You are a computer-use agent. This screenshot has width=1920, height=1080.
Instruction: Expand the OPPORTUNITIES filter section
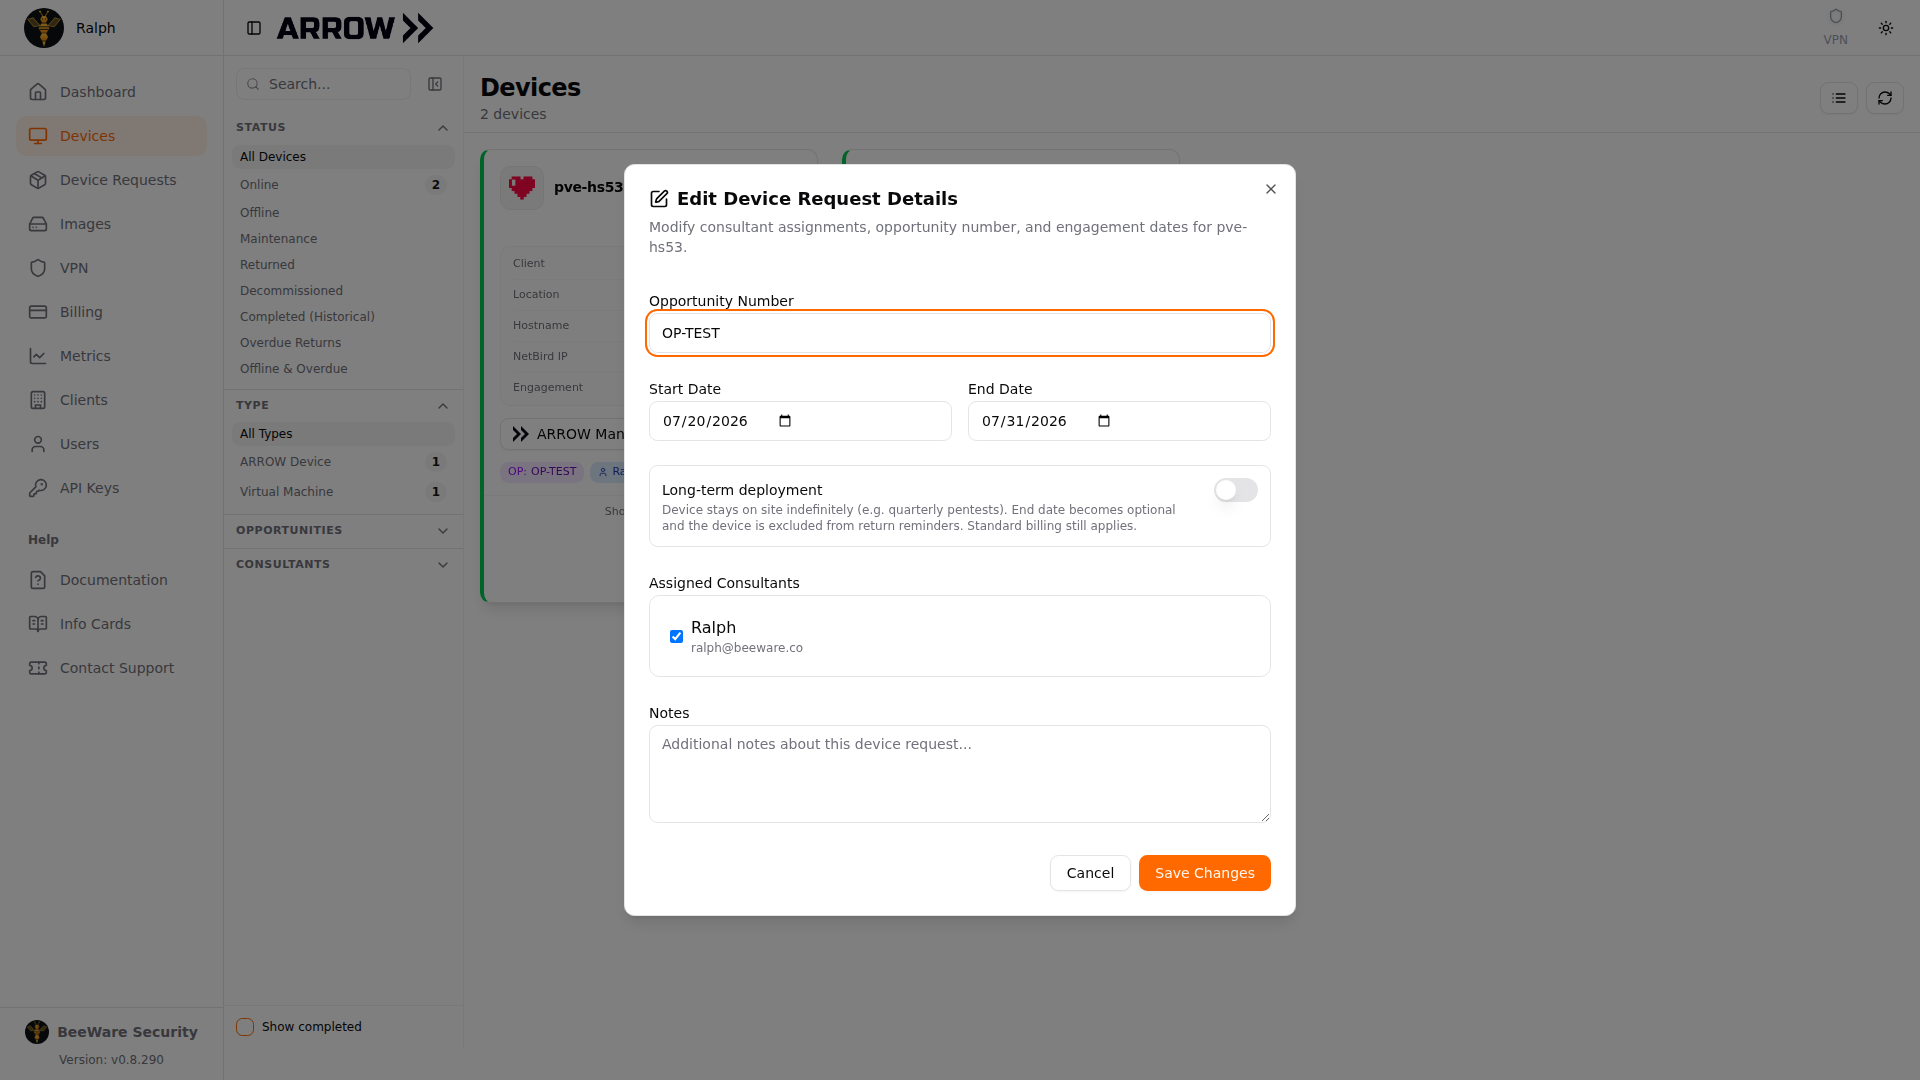pyautogui.click(x=343, y=531)
